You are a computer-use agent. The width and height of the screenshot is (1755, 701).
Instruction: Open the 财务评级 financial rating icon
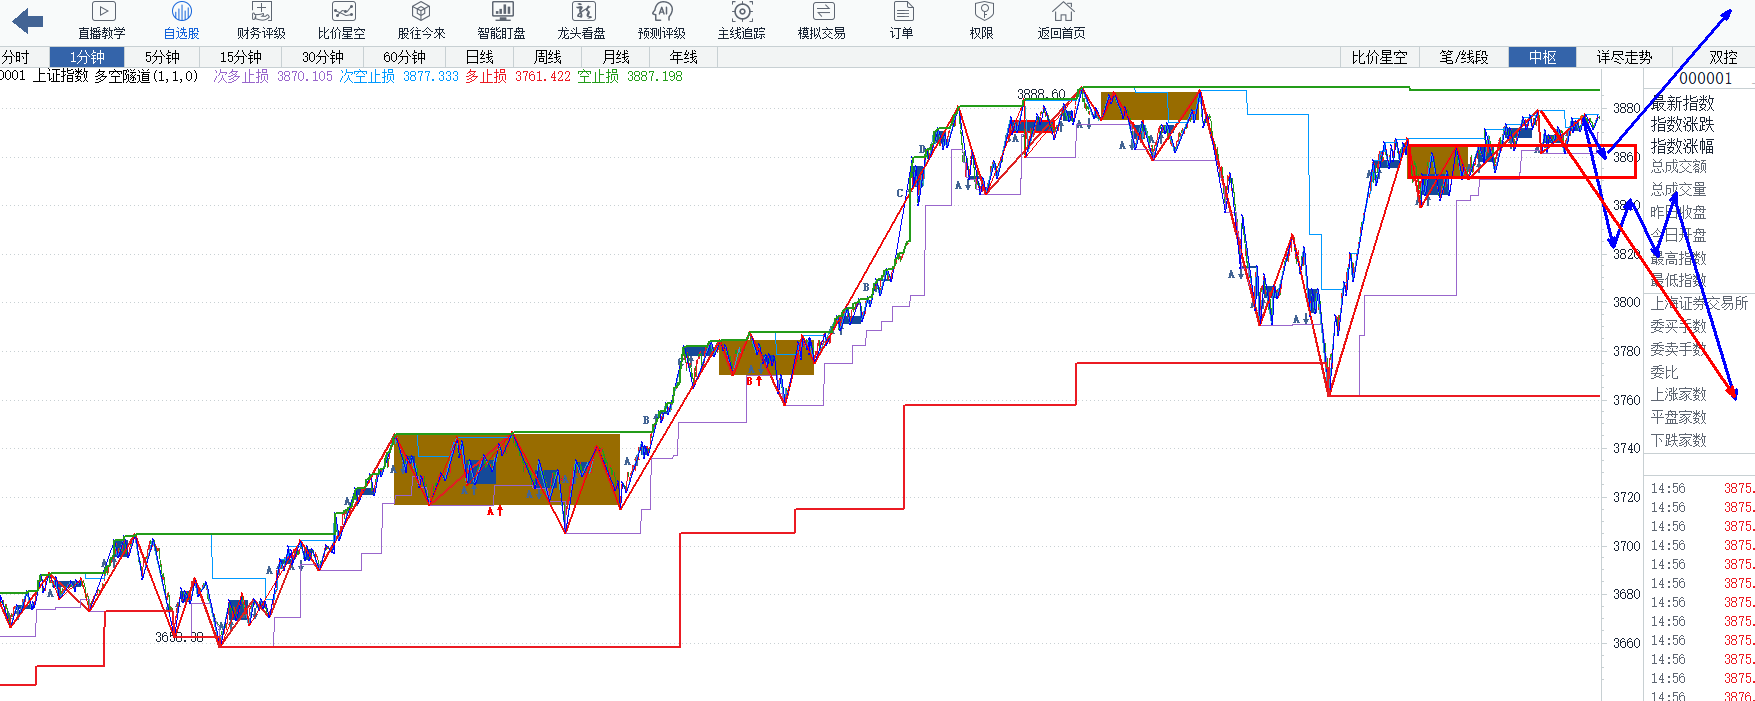(x=261, y=21)
